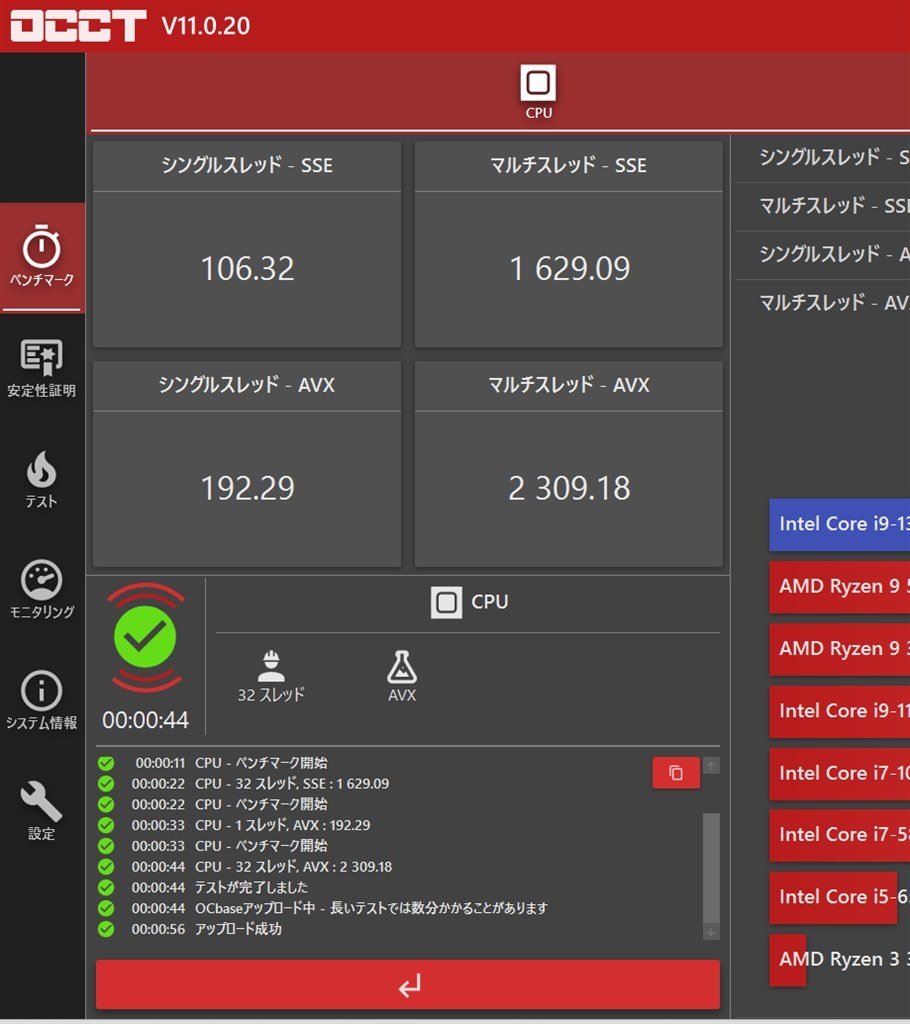Click the log scroll up arrow
The height and width of the screenshot is (1024, 910).
click(x=711, y=765)
